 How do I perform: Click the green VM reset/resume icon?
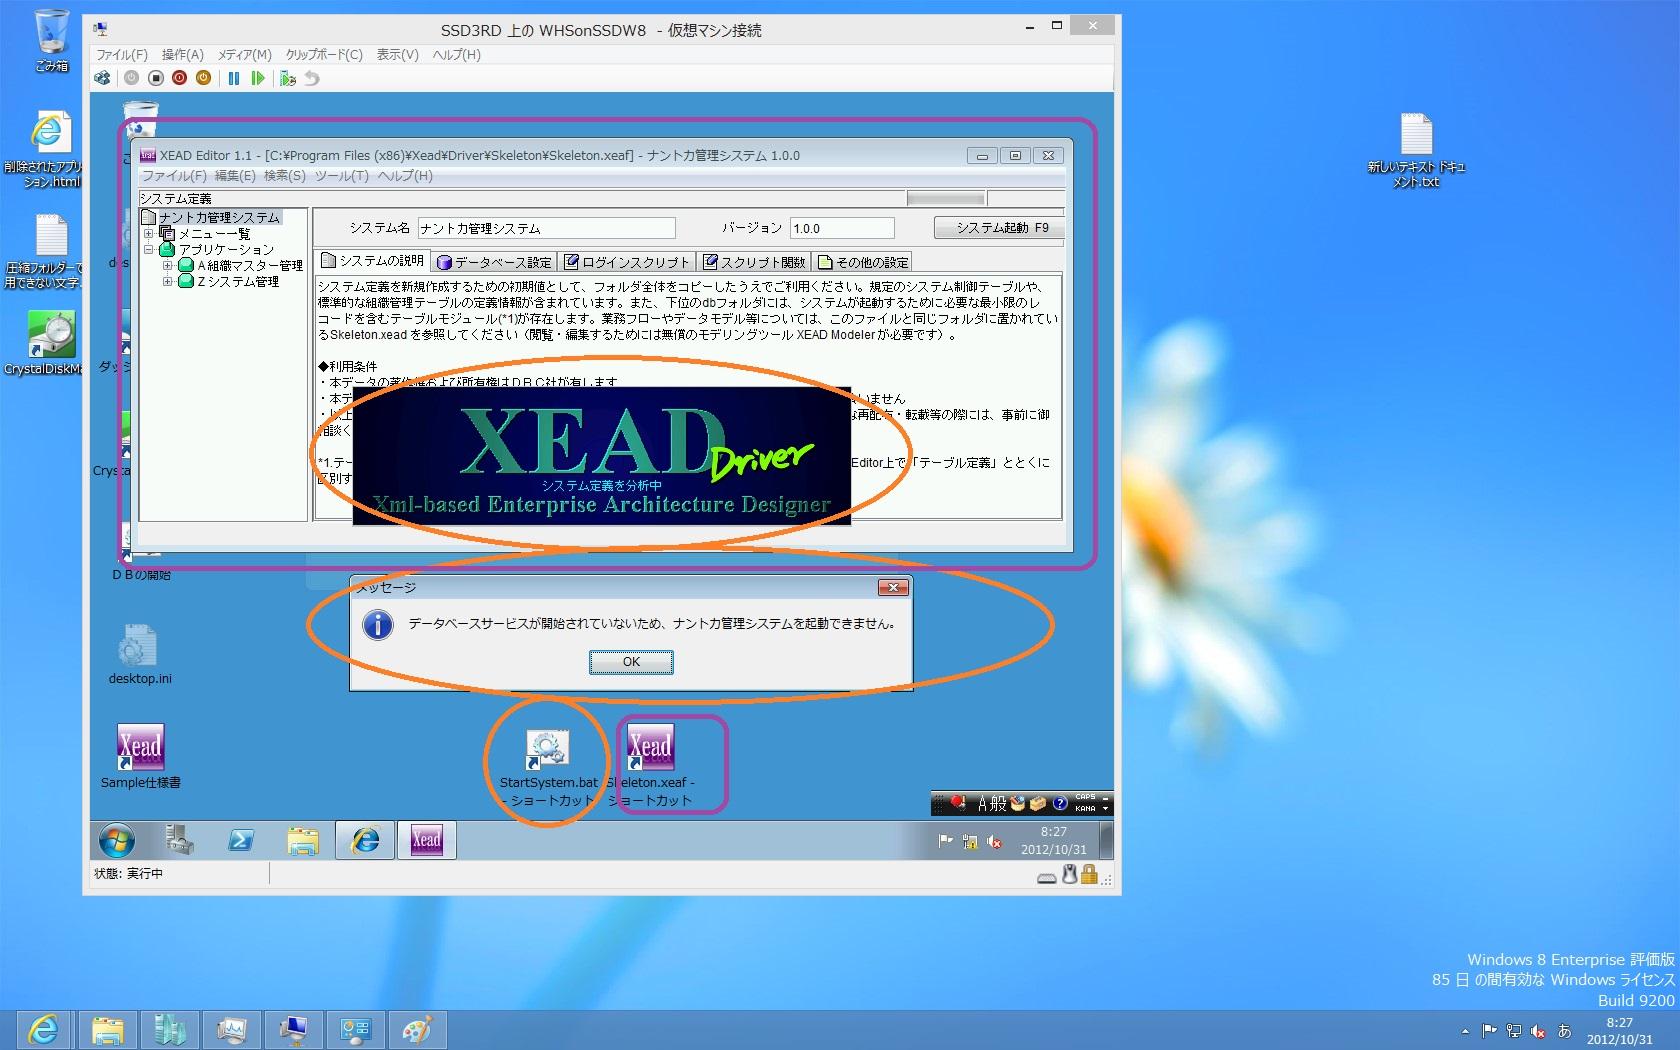(258, 78)
